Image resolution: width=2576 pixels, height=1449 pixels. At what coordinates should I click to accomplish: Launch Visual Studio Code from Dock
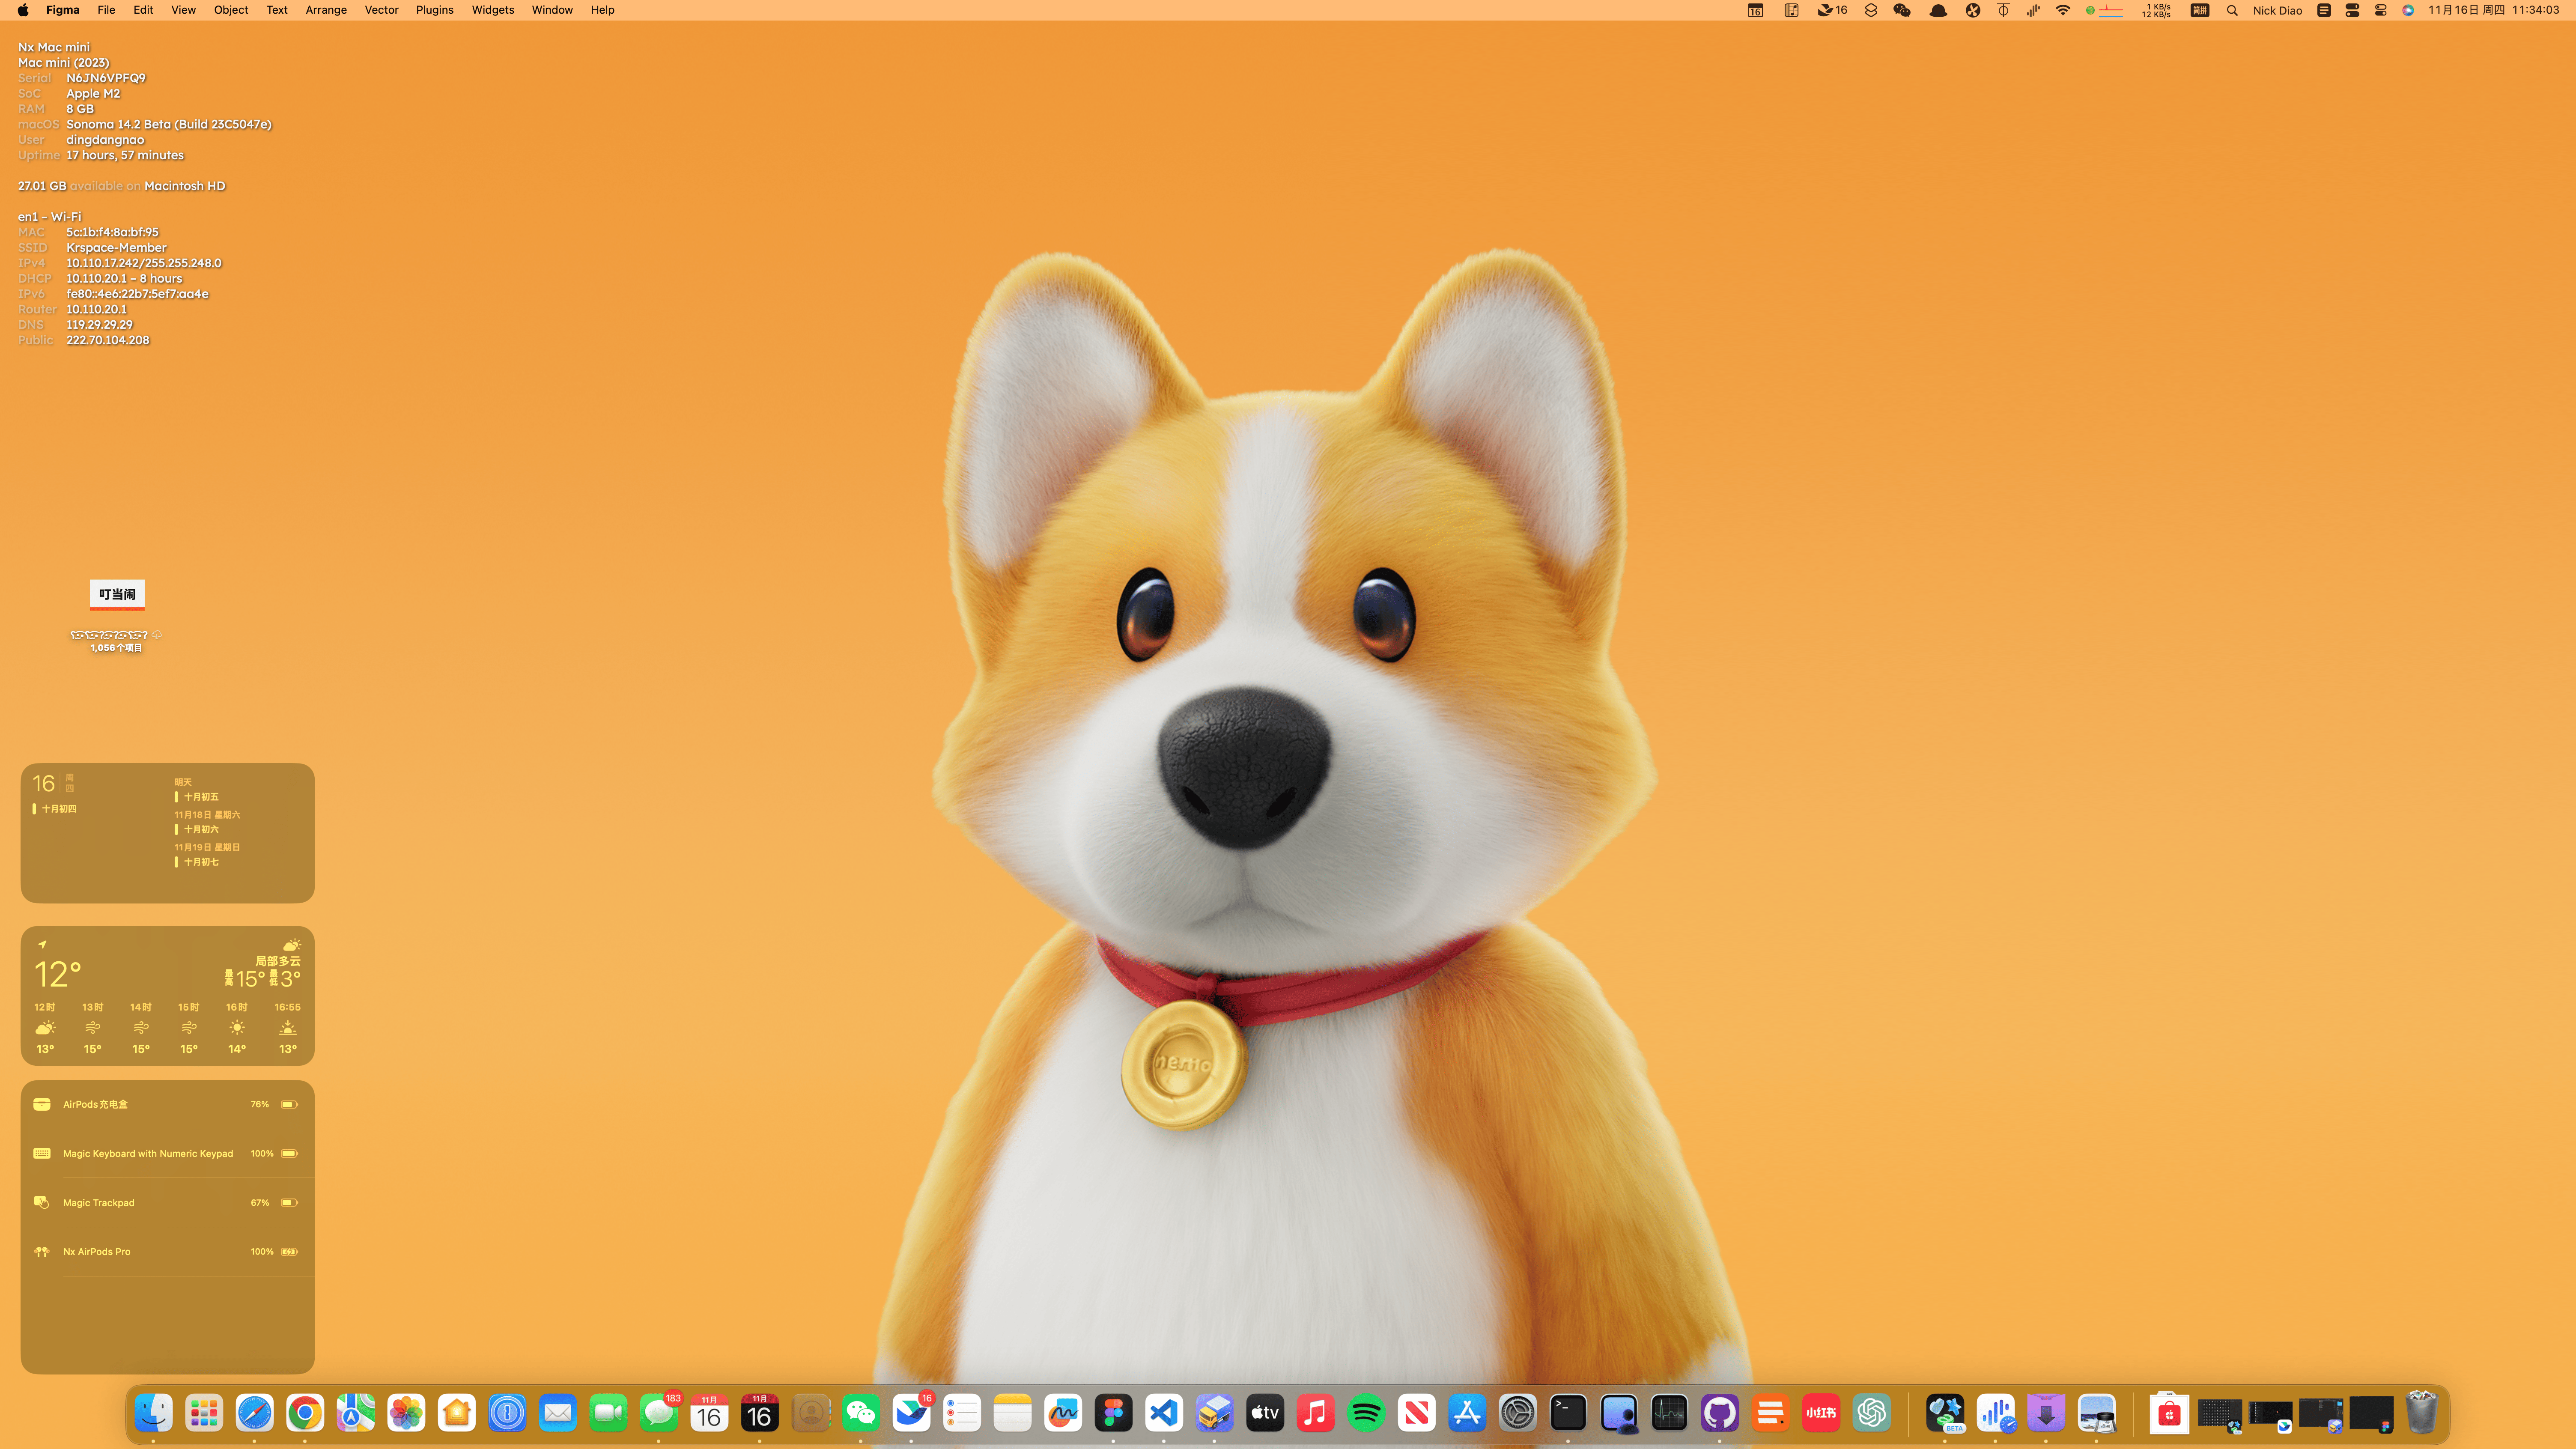tap(1163, 1413)
